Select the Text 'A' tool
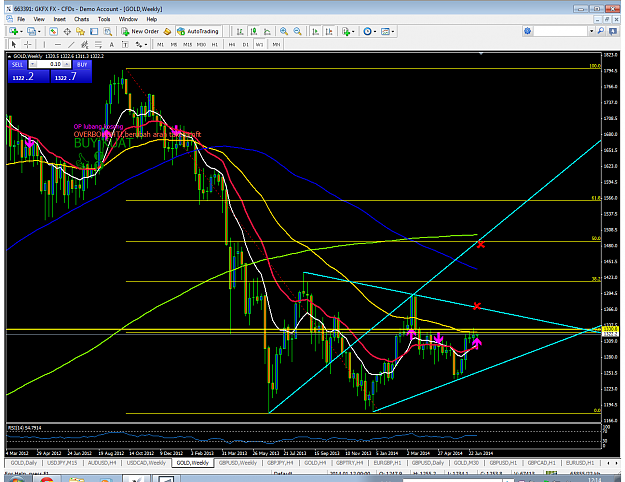The image size is (625, 482). click(x=112, y=44)
